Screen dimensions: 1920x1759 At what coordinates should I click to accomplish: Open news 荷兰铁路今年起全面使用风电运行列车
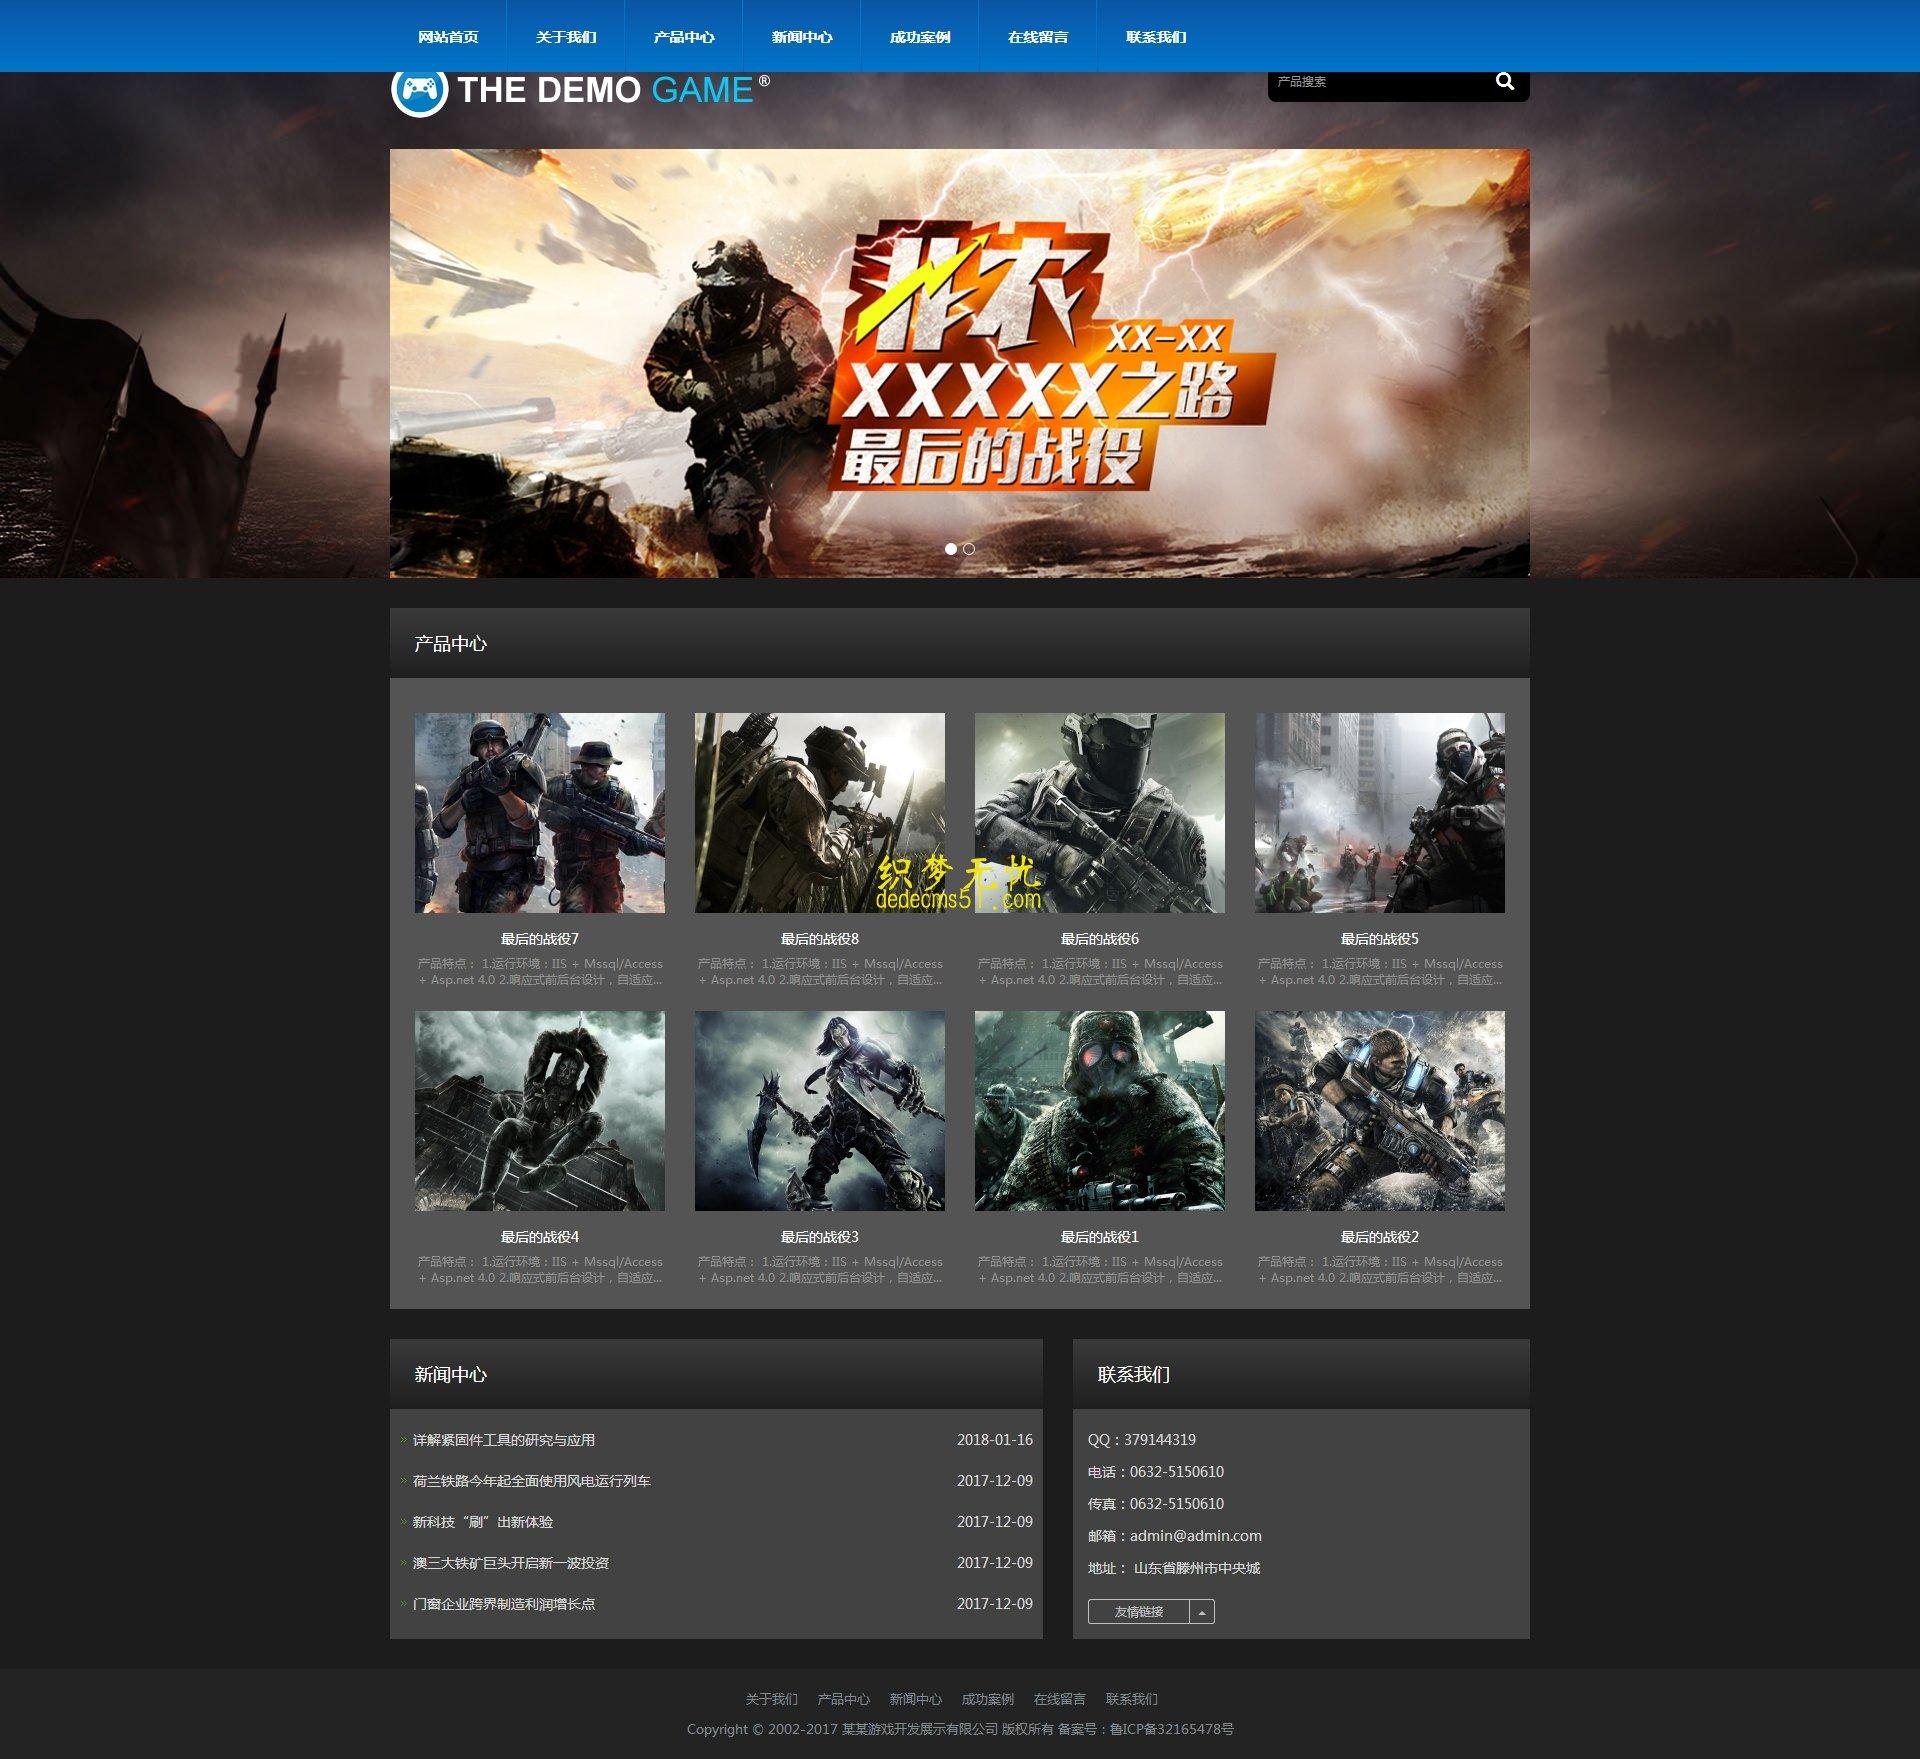[531, 1481]
